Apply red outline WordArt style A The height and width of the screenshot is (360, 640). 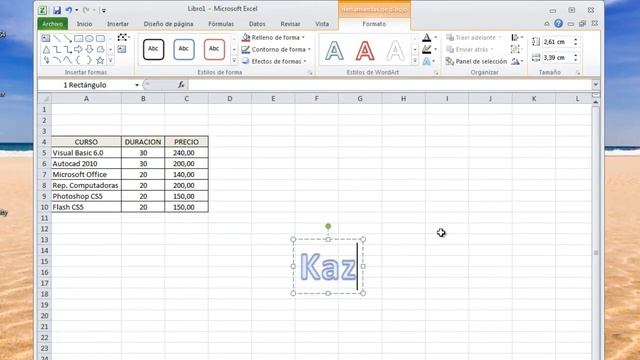(x=365, y=51)
